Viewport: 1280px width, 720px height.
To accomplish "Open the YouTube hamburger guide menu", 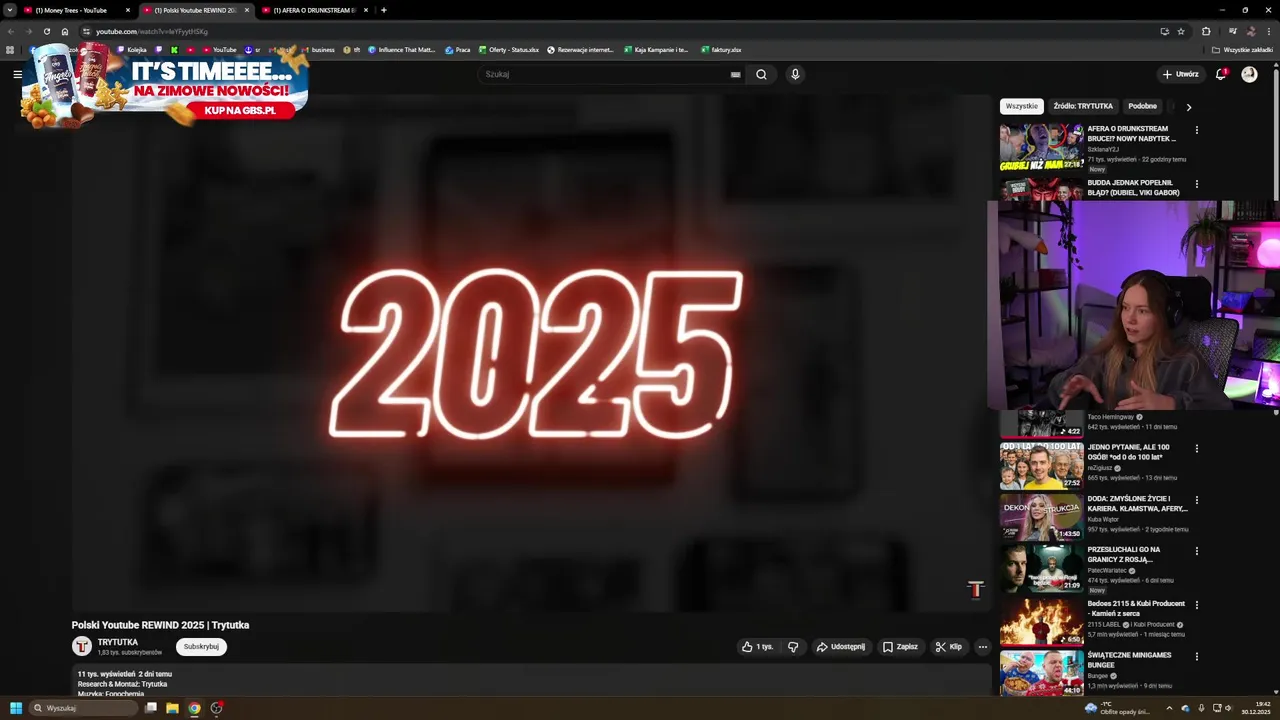I will [17, 74].
